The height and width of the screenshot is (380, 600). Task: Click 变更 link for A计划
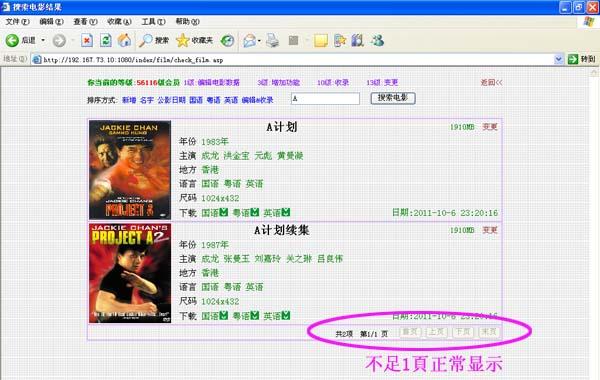[x=489, y=127]
